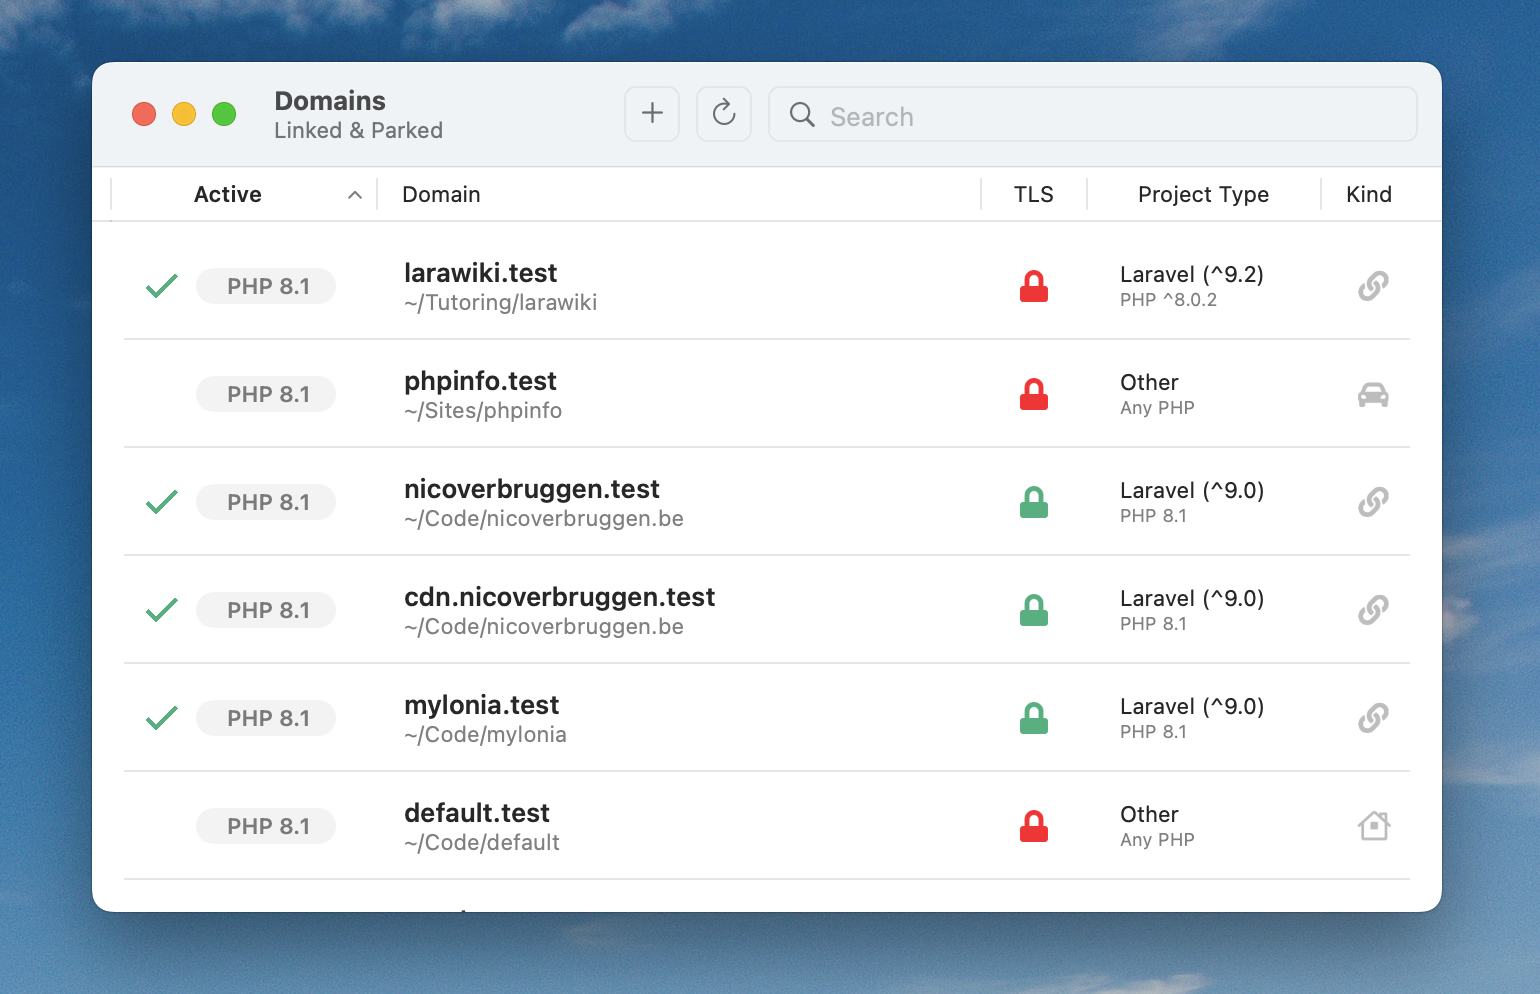Click PHP 8.1 badge for larawiki.test

click(266, 286)
